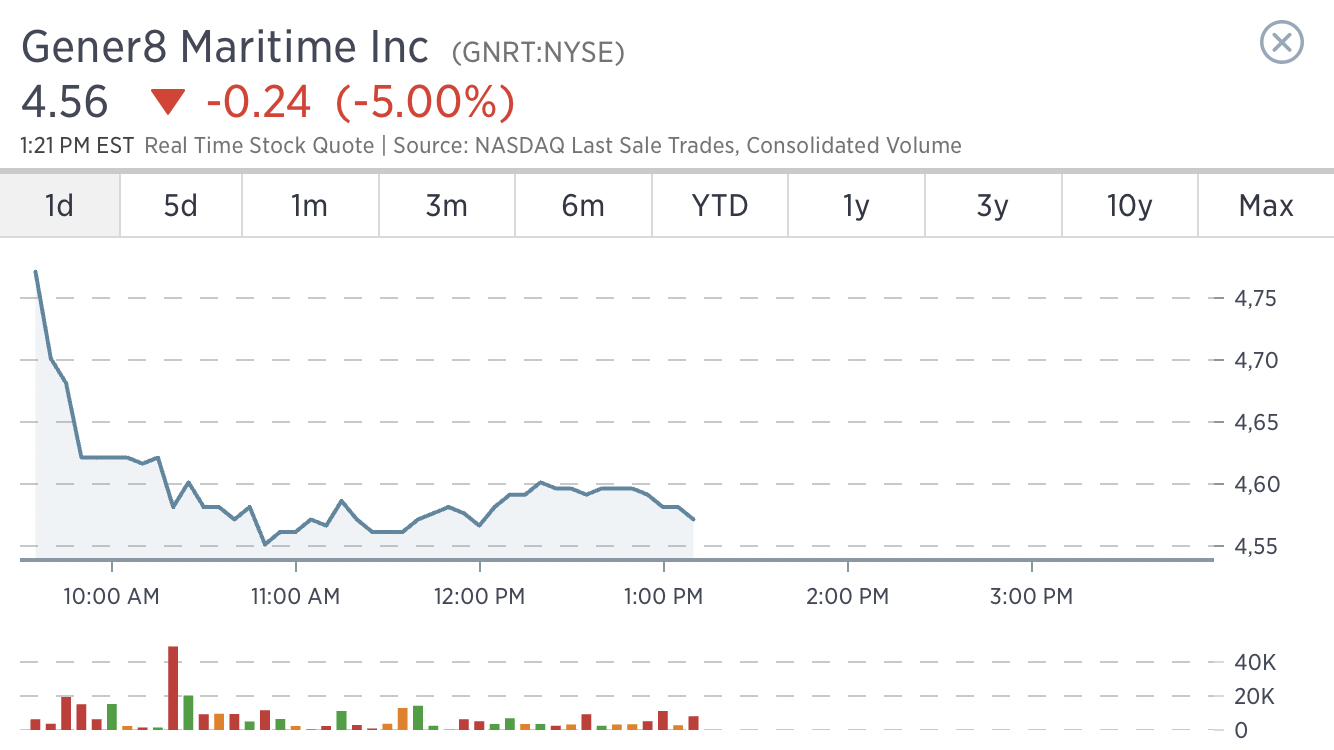
Task: Display the 3y price chart
Action: tap(992, 206)
